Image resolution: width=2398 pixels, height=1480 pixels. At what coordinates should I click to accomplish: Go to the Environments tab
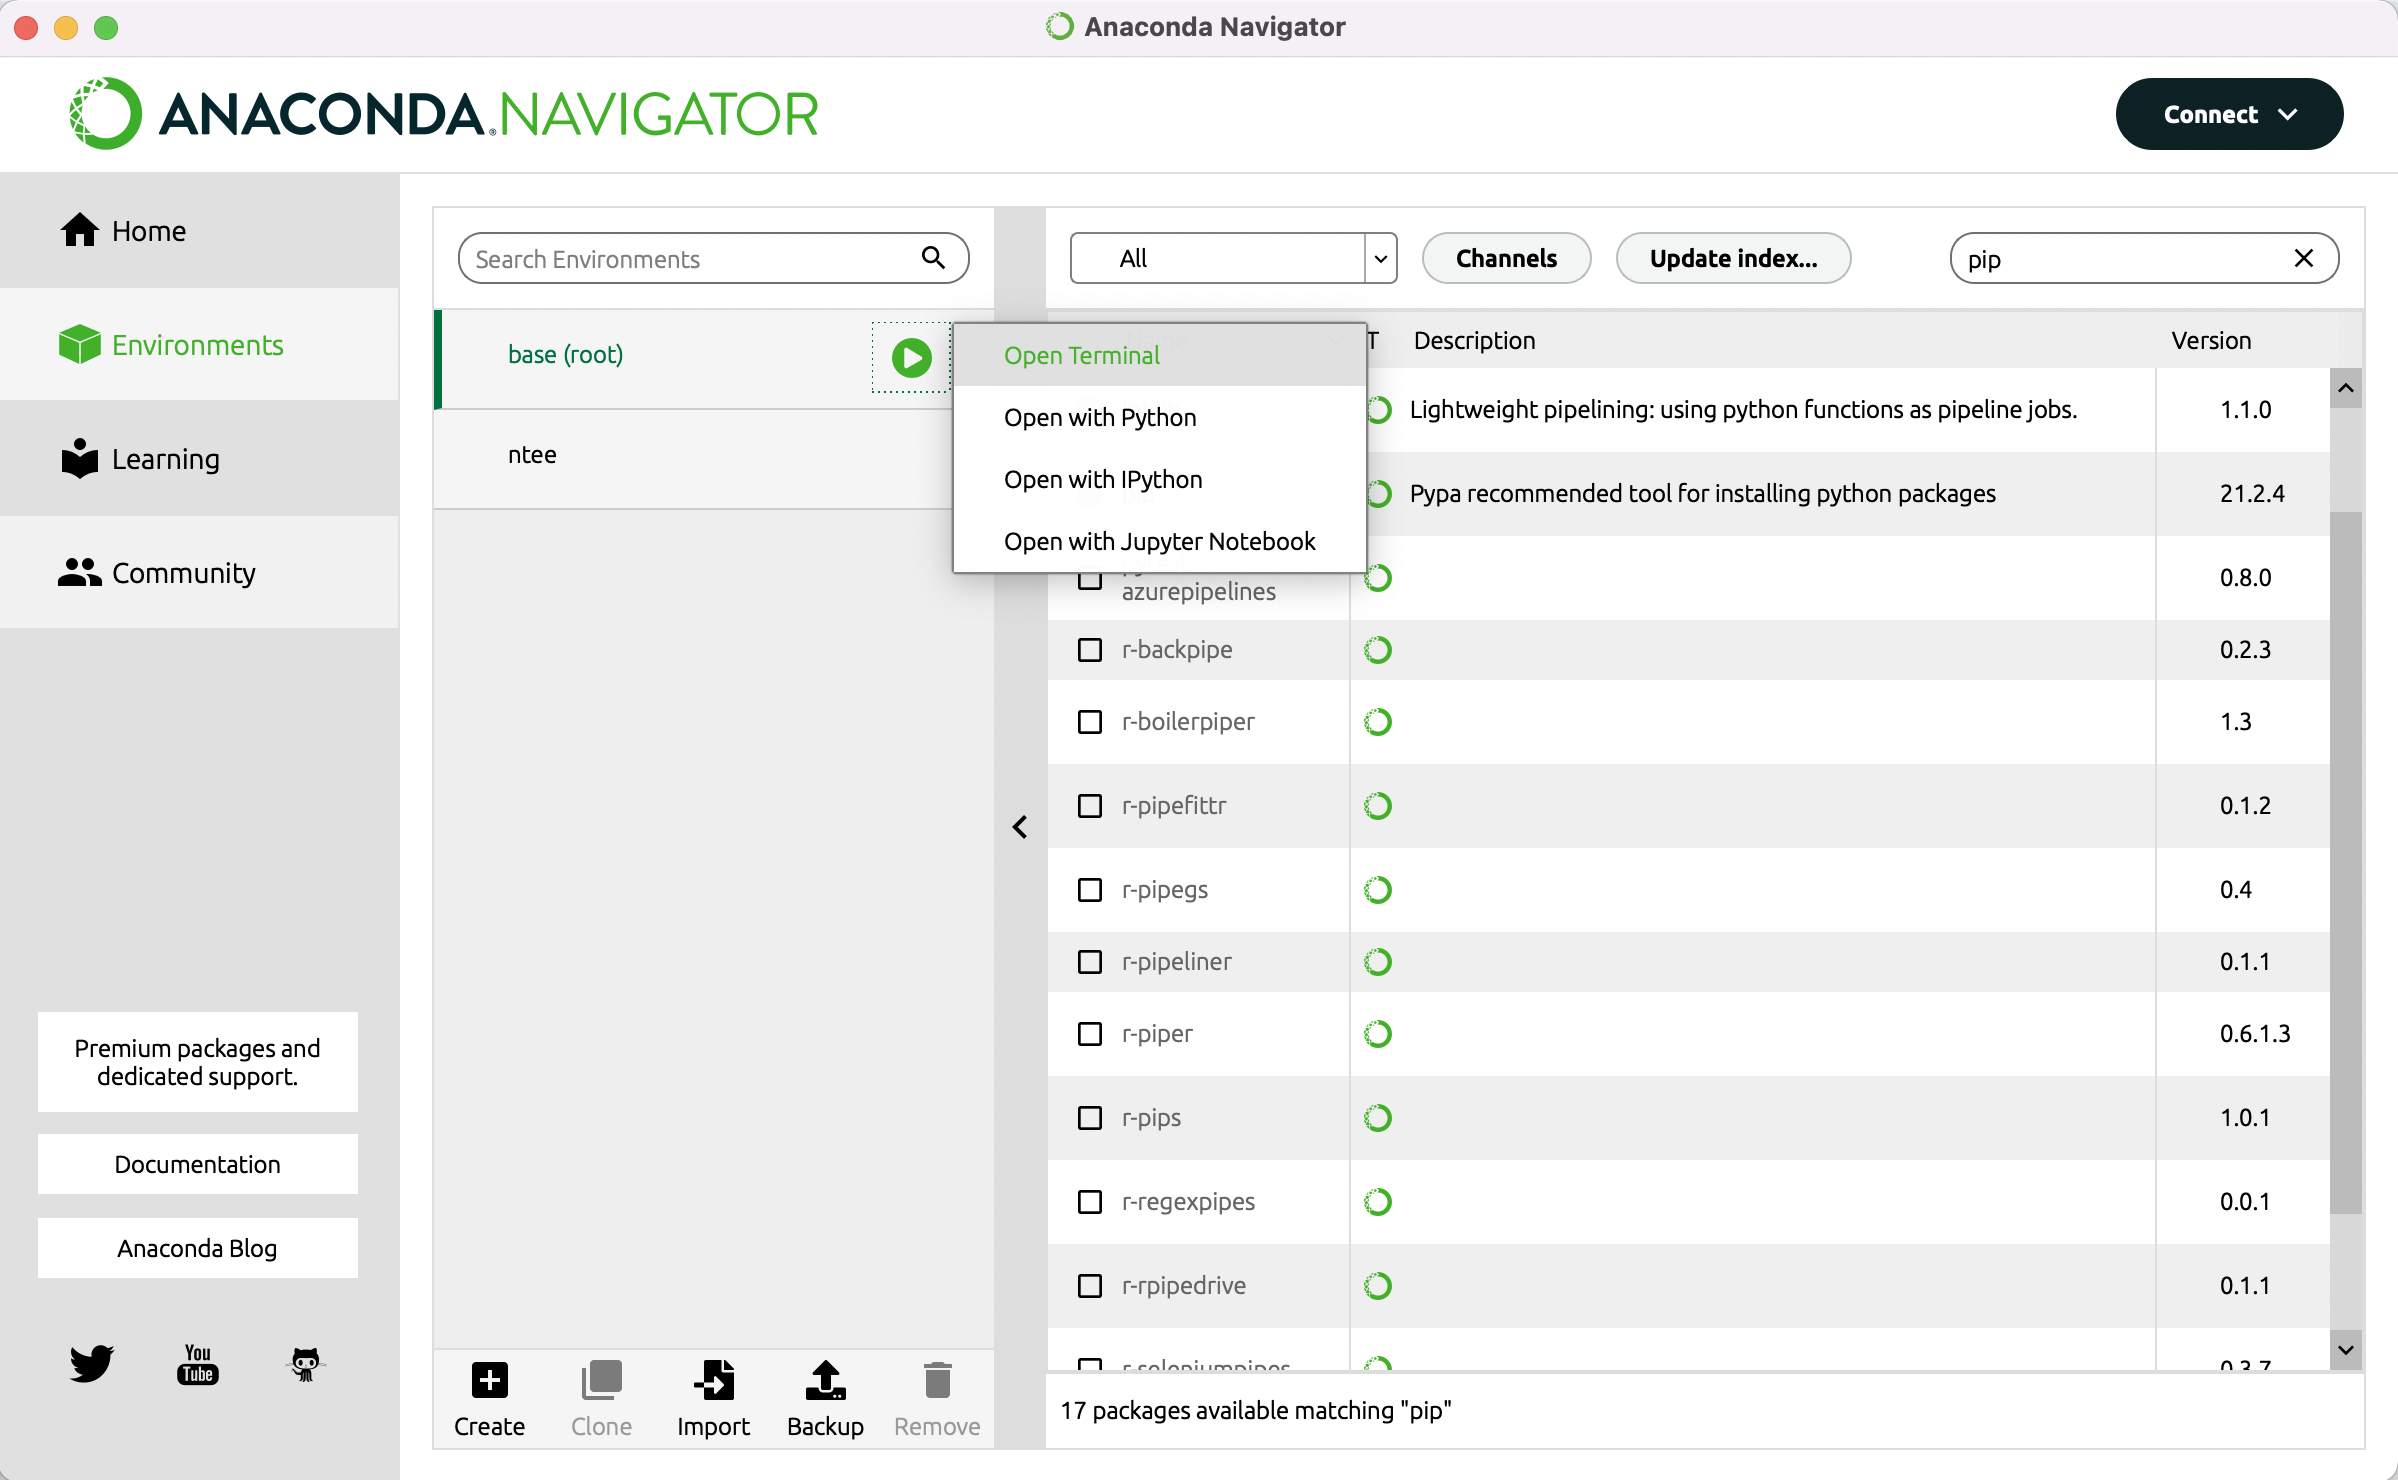click(199, 345)
